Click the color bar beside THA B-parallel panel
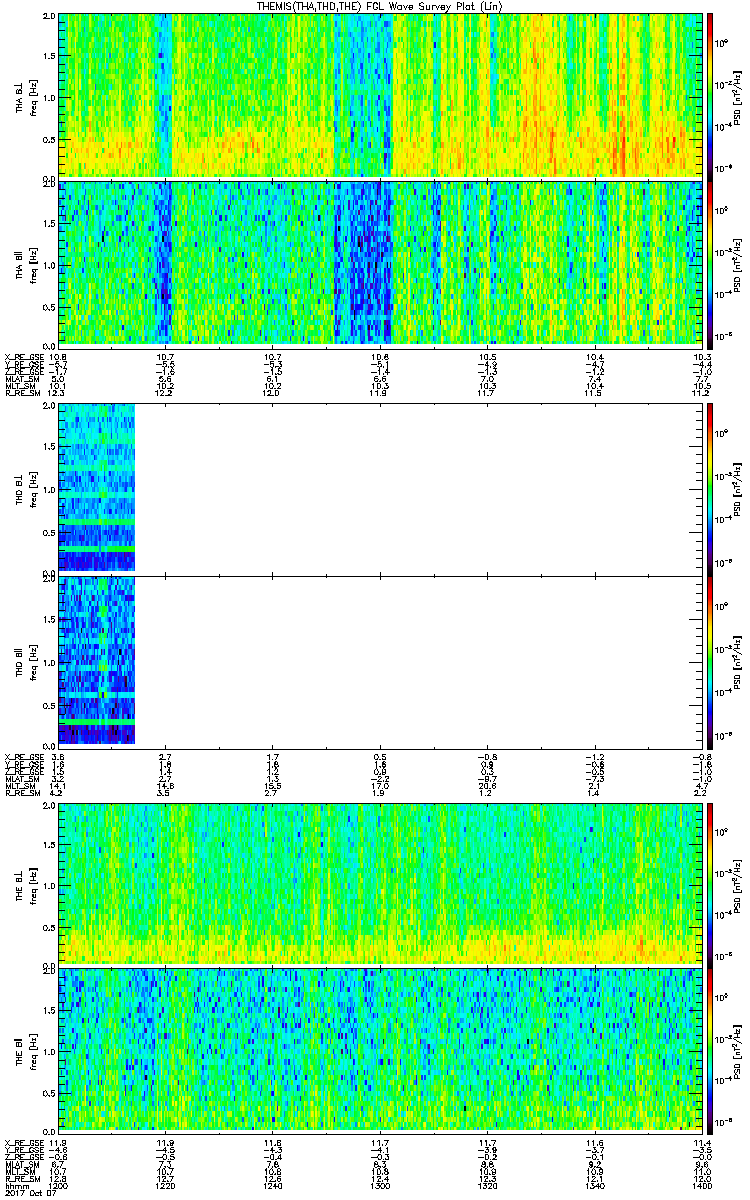Screen dimensions: 750x1200 tap(711, 263)
